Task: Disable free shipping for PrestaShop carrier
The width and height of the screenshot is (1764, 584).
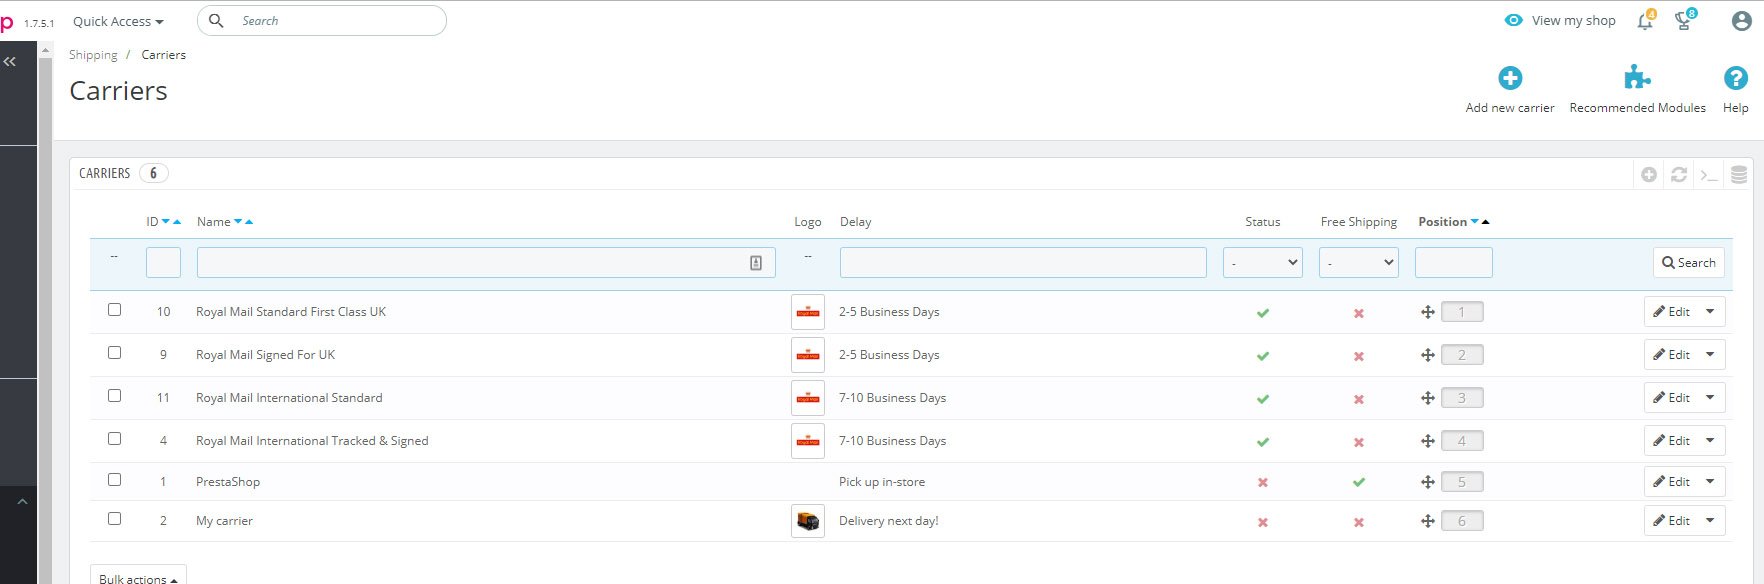Action: tap(1359, 482)
